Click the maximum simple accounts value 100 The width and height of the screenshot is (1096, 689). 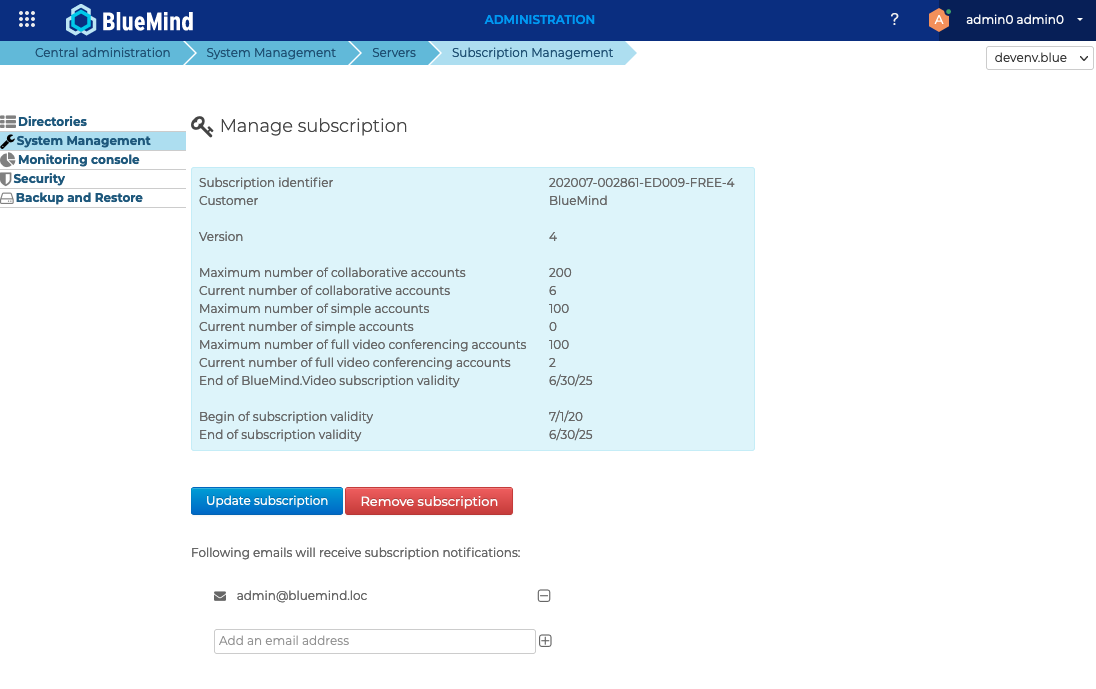[559, 309]
